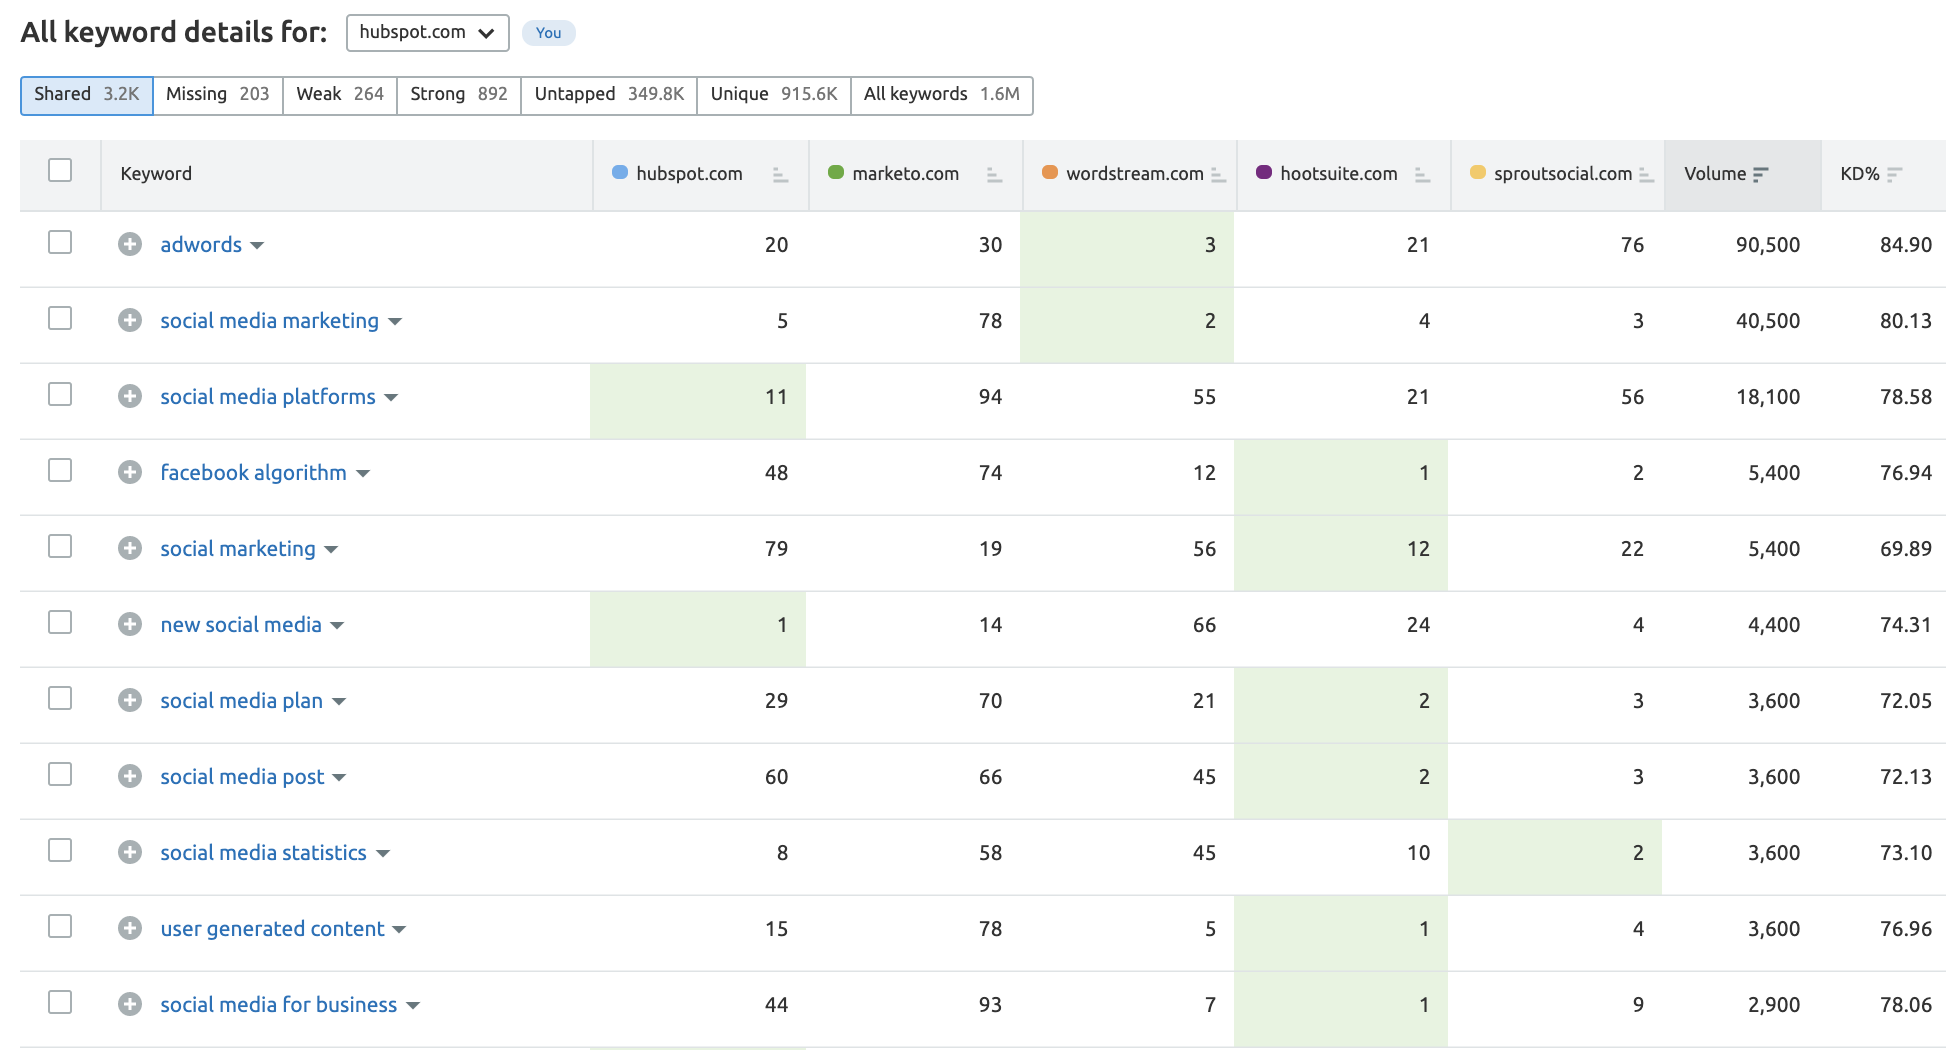Click the plus icon beside social media marketing

[x=130, y=320]
